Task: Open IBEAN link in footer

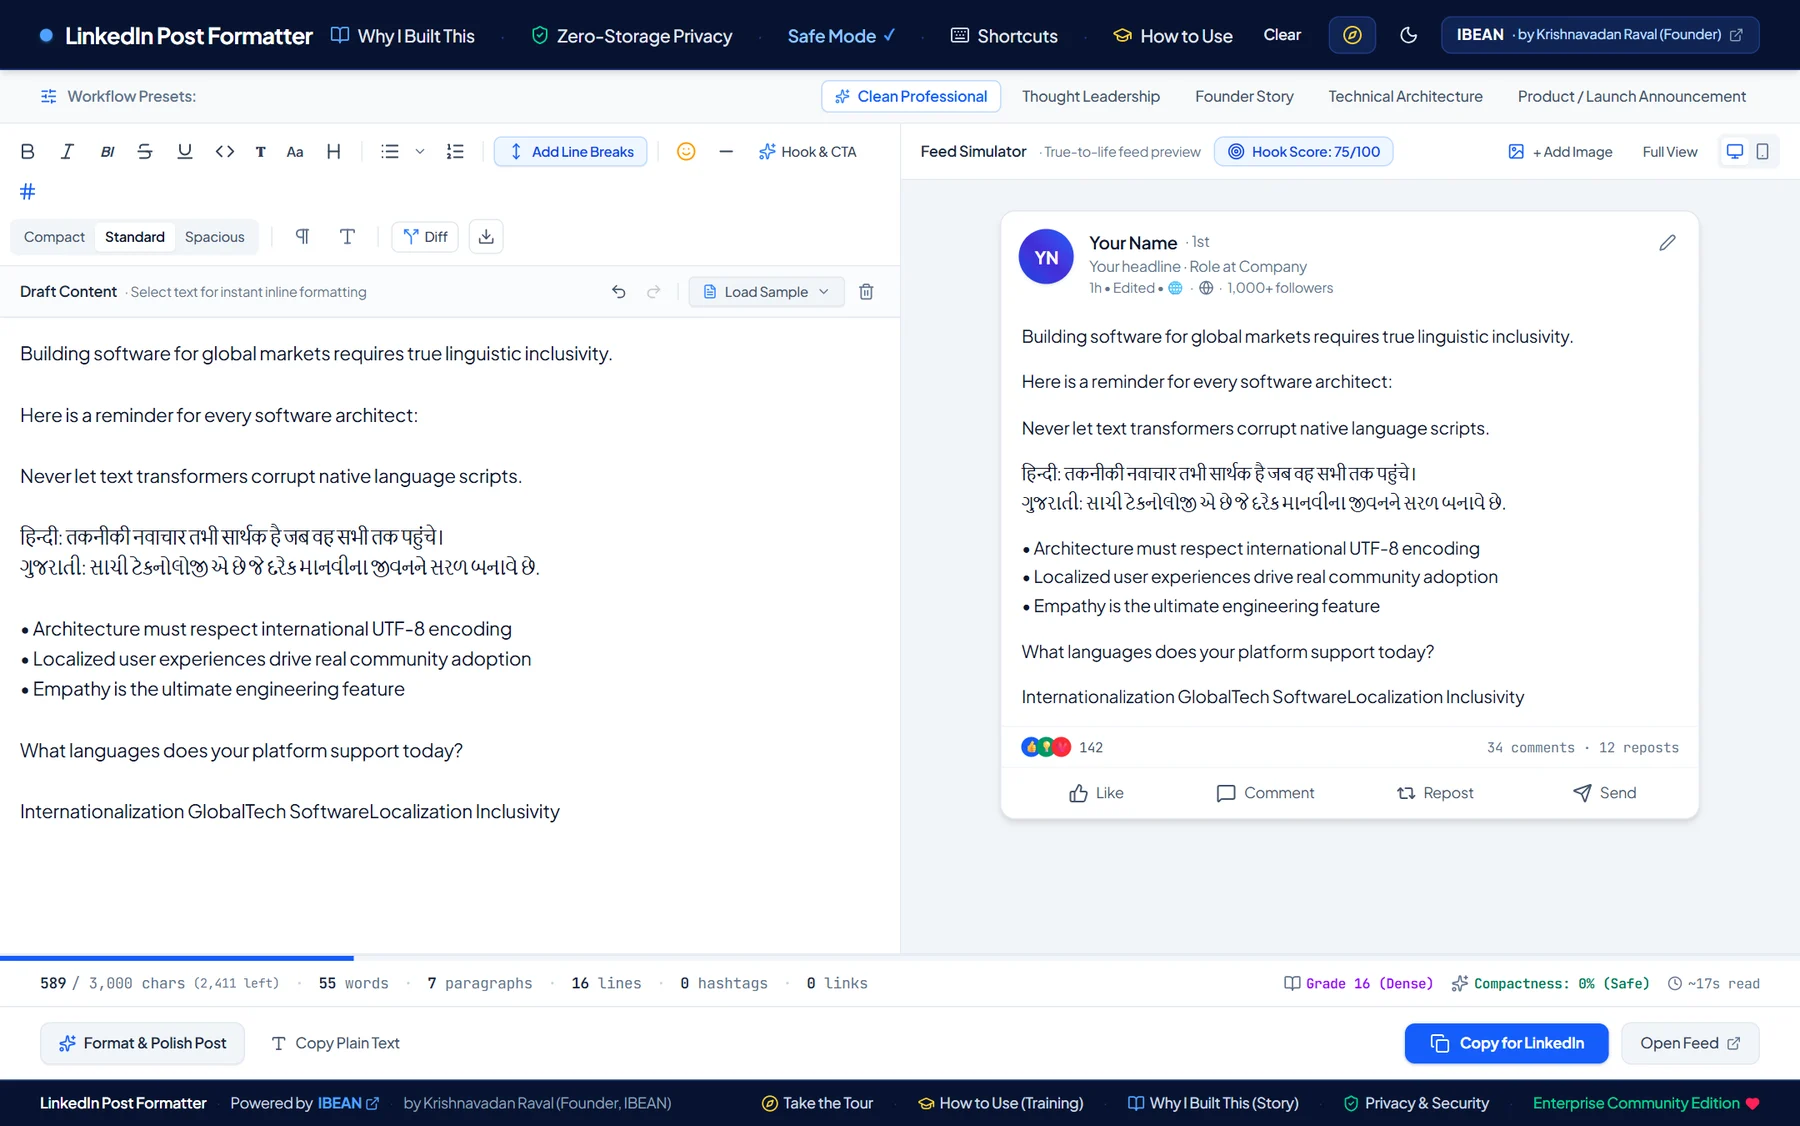Action: click(348, 1103)
